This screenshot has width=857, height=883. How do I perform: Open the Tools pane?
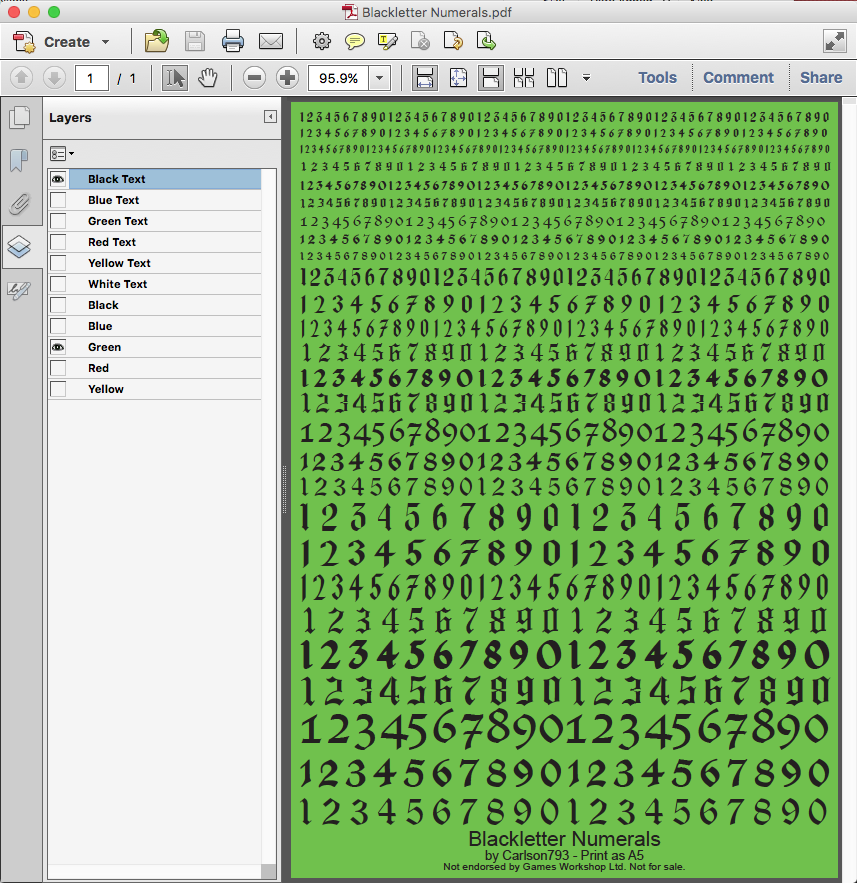pos(657,78)
